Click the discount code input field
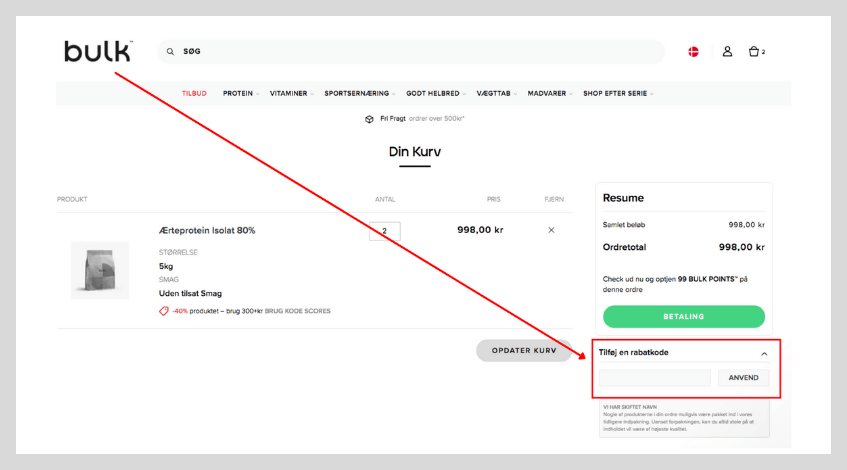This screenshot has height=470, width=847. click(x=654, y=378)
